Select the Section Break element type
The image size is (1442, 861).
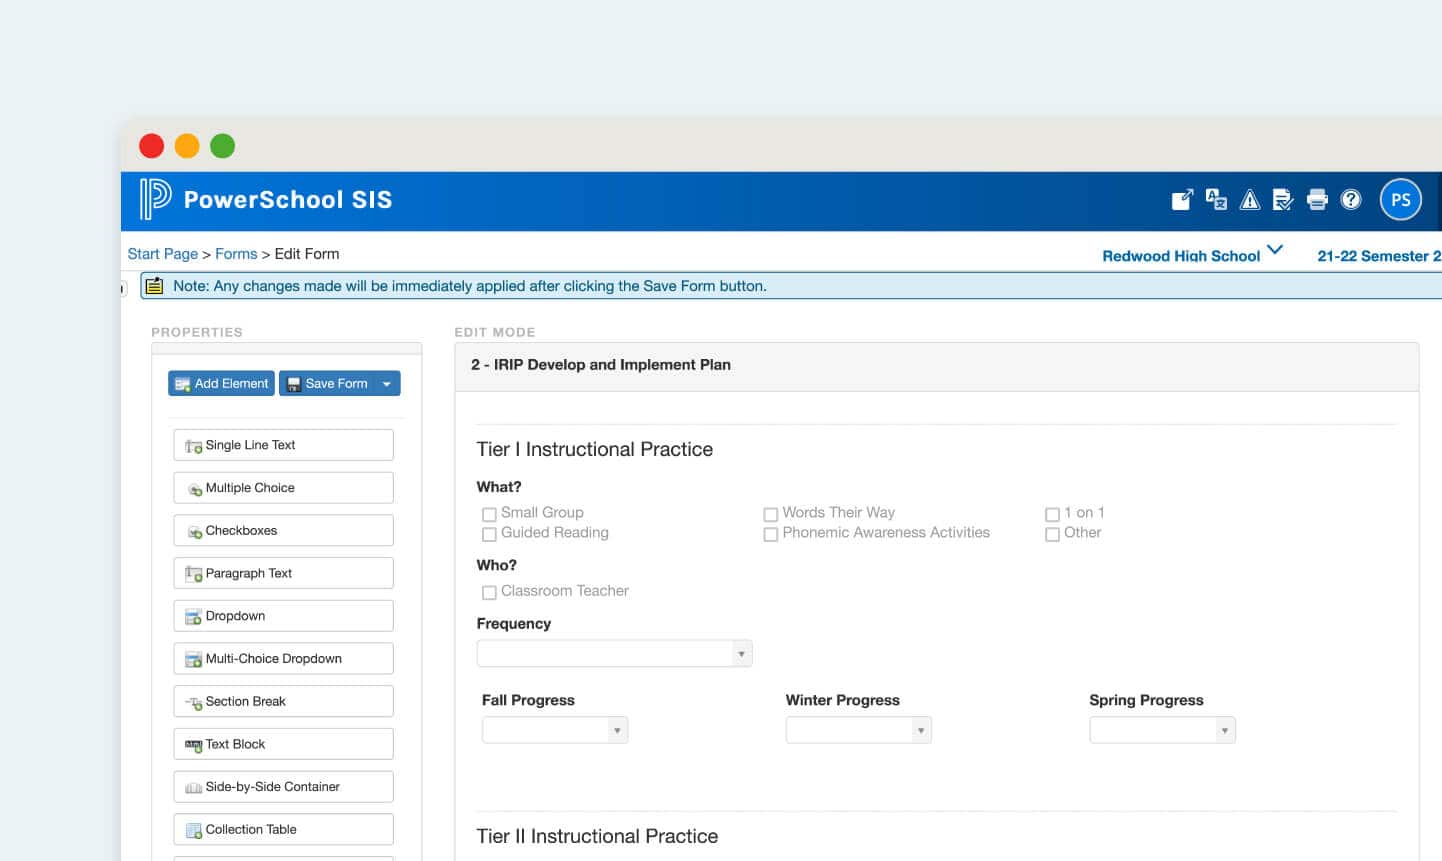click(283, 700)
